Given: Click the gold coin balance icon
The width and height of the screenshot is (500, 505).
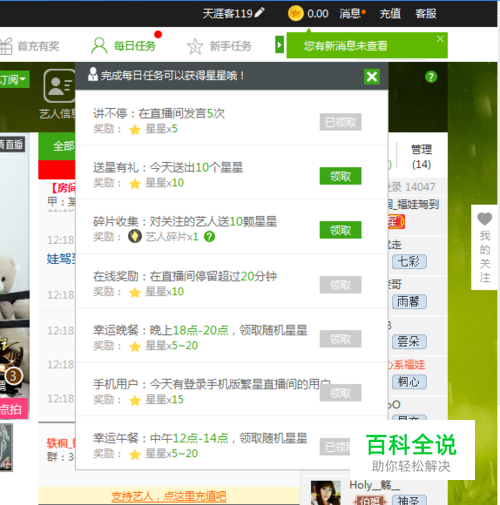Looking at the screenshot, I should [295, 14].
